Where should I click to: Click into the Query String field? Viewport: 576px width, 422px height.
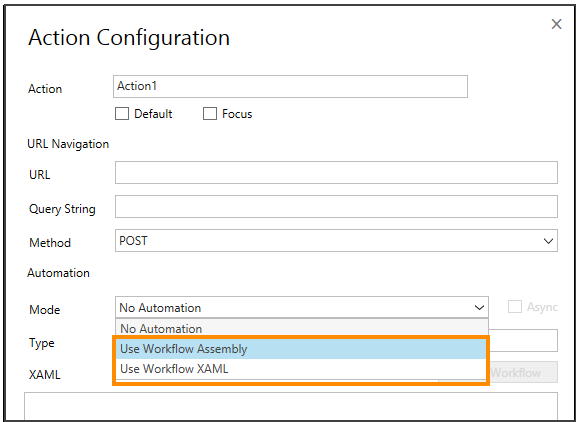[x=336, y=206]
